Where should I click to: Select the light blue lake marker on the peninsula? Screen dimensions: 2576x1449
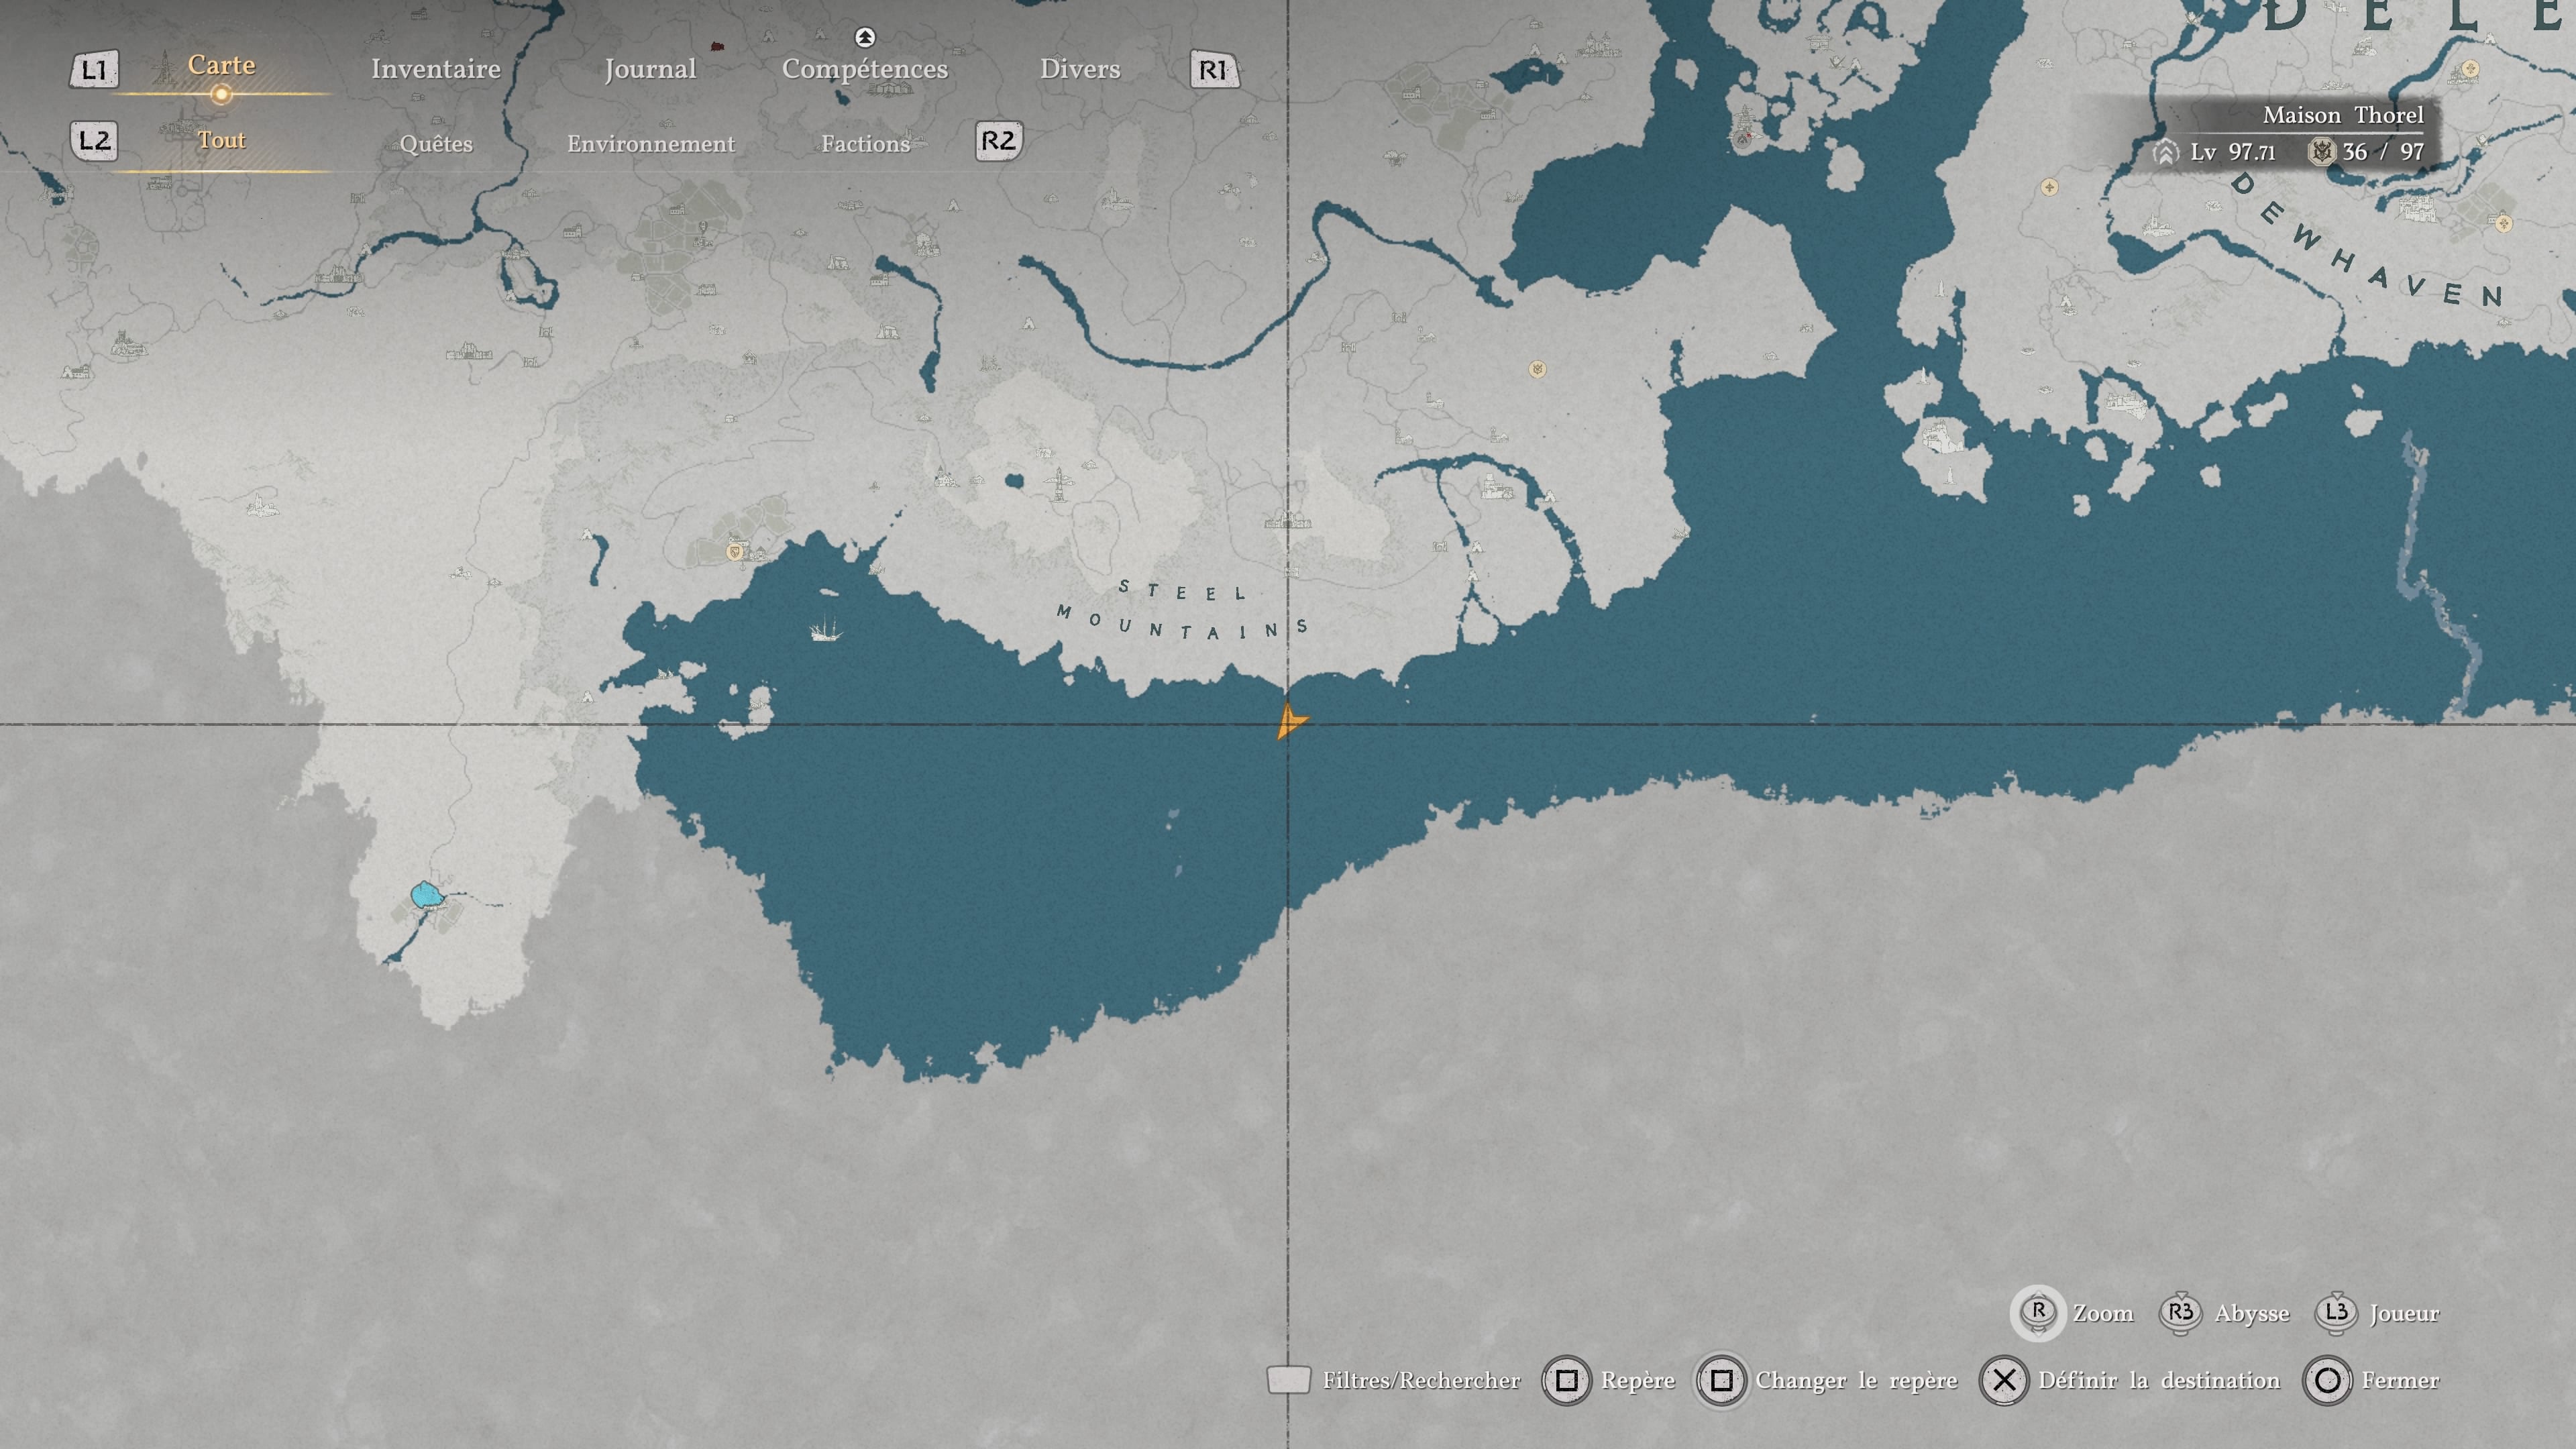pyautogui.click(x=427, y=895)
